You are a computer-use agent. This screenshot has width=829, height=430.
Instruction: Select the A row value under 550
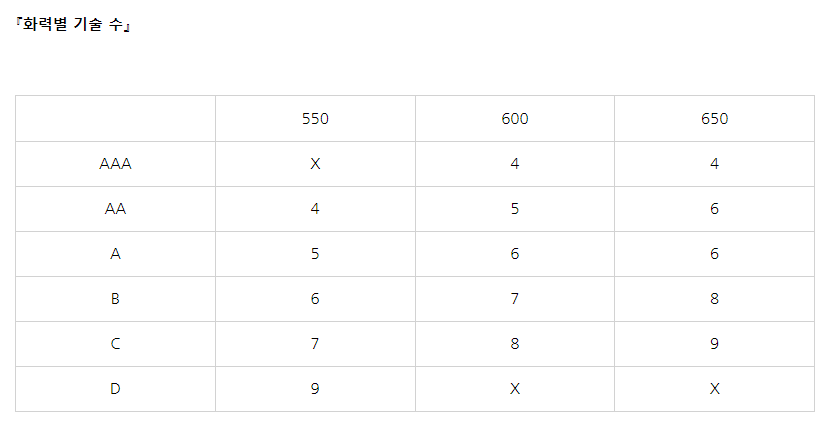pos(315,254)
